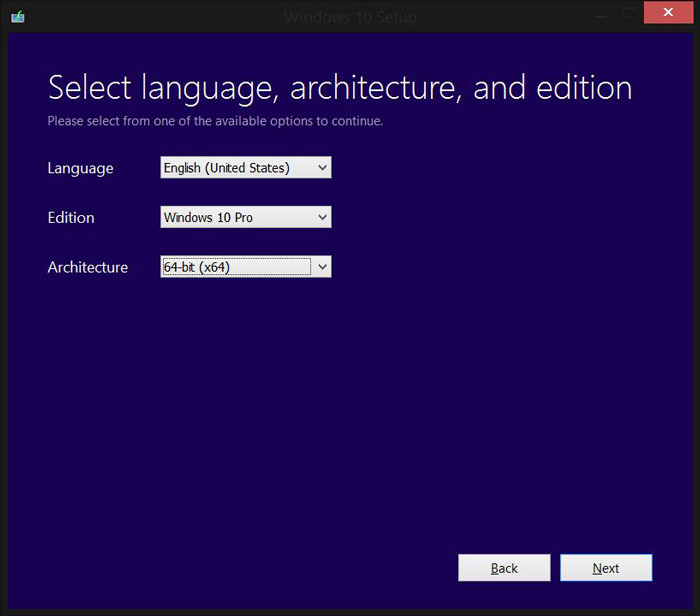The image size is (700, 616).
Task: Select the English (United States) language field
Action: 236,168
